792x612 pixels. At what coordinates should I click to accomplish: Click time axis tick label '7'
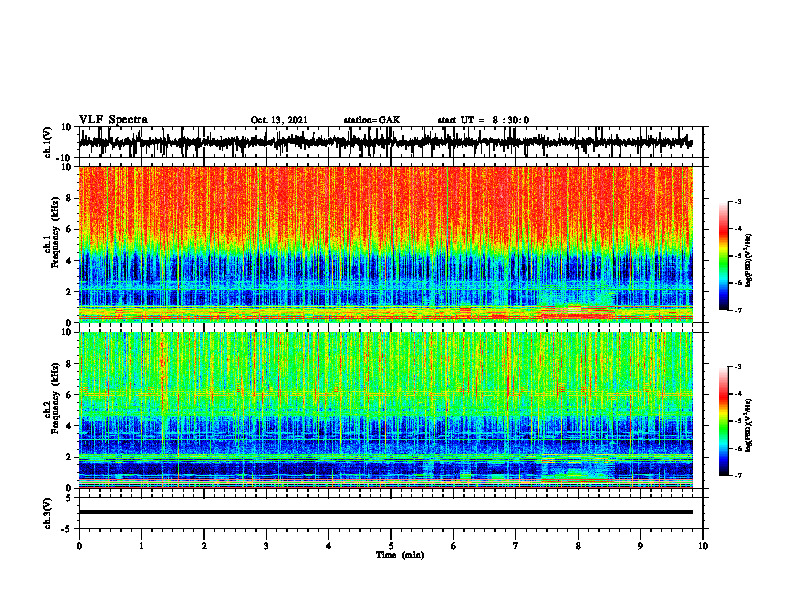(x=516, y=546)
